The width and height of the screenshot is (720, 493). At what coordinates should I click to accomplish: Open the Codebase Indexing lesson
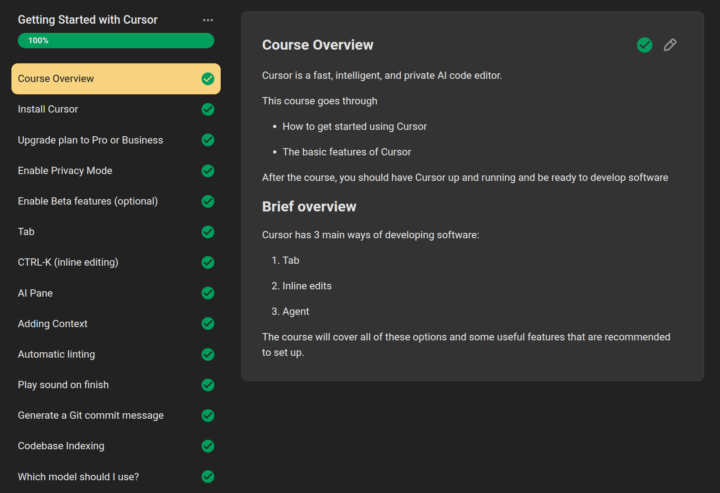[x=116, y=446]
